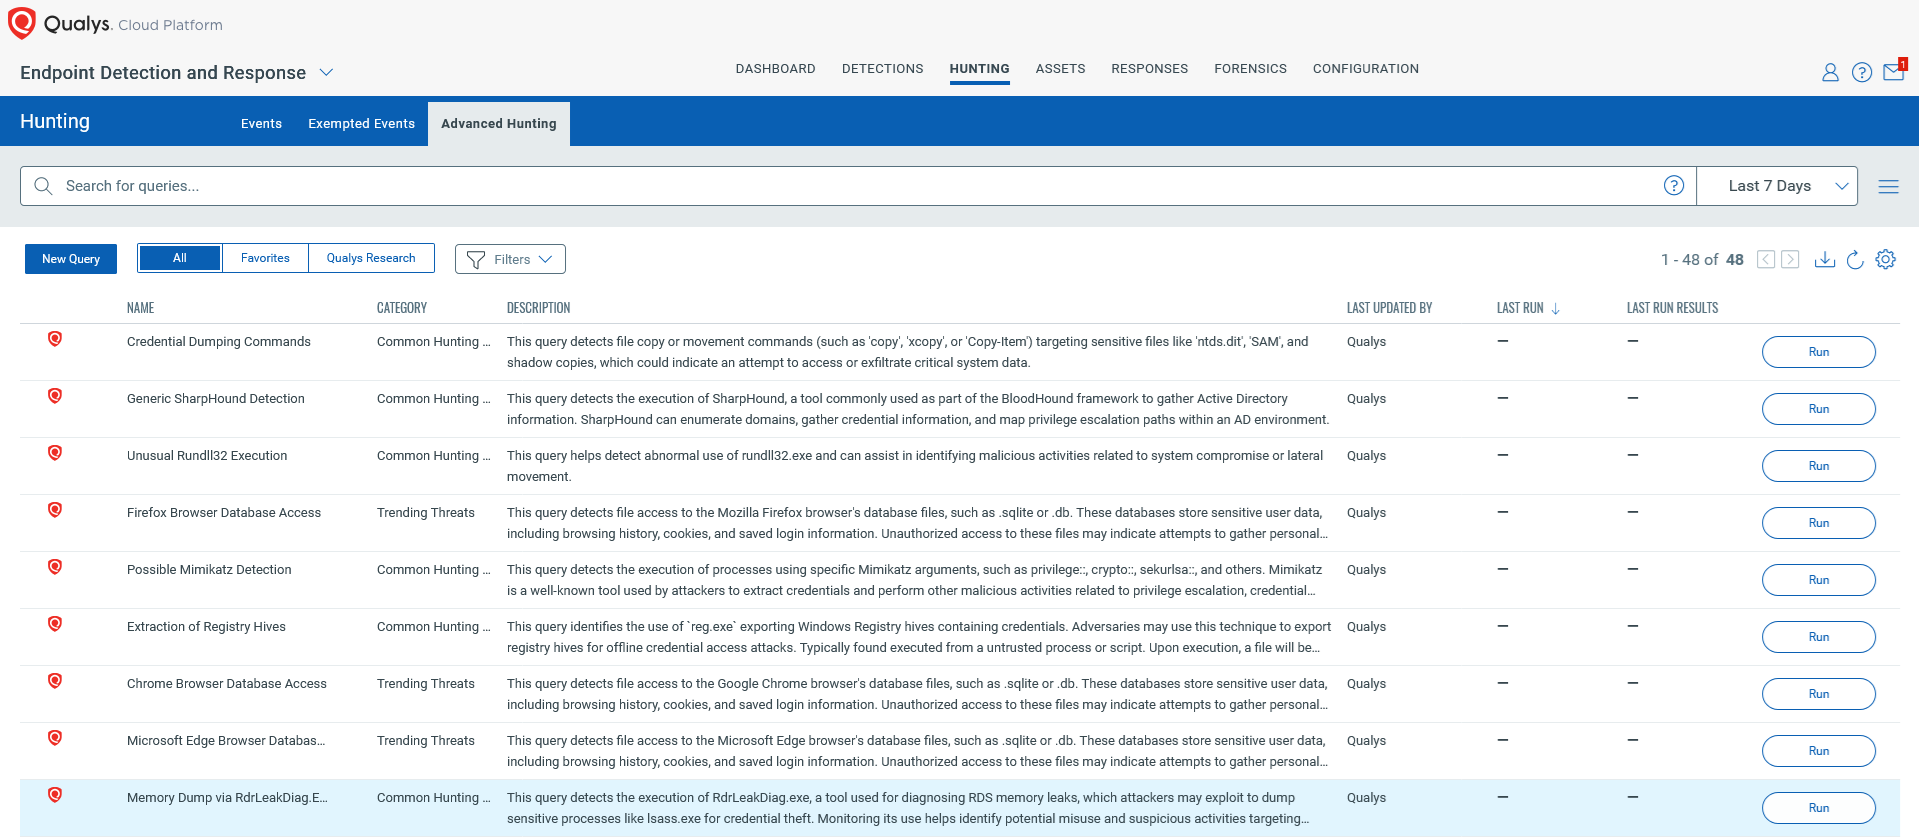Select the Advanced Hunting tab
Image resolution: width=1919 pixels, height=838 pixels.
(x=498, y=124)
